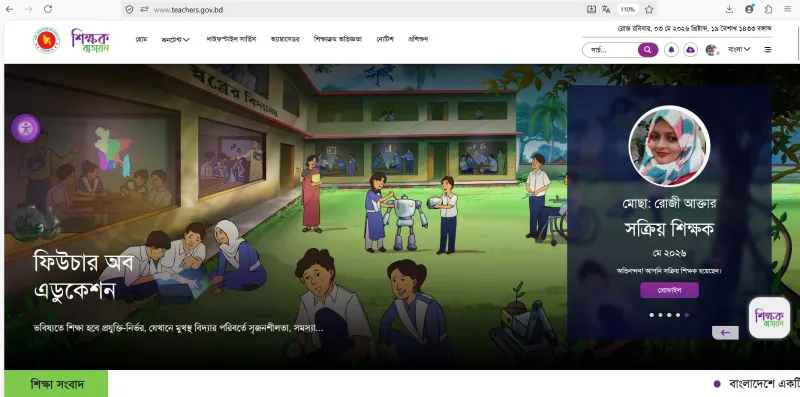Open the site permissions icon beside the shield
The height and width of the screenshot is (397, 800).
144,9
